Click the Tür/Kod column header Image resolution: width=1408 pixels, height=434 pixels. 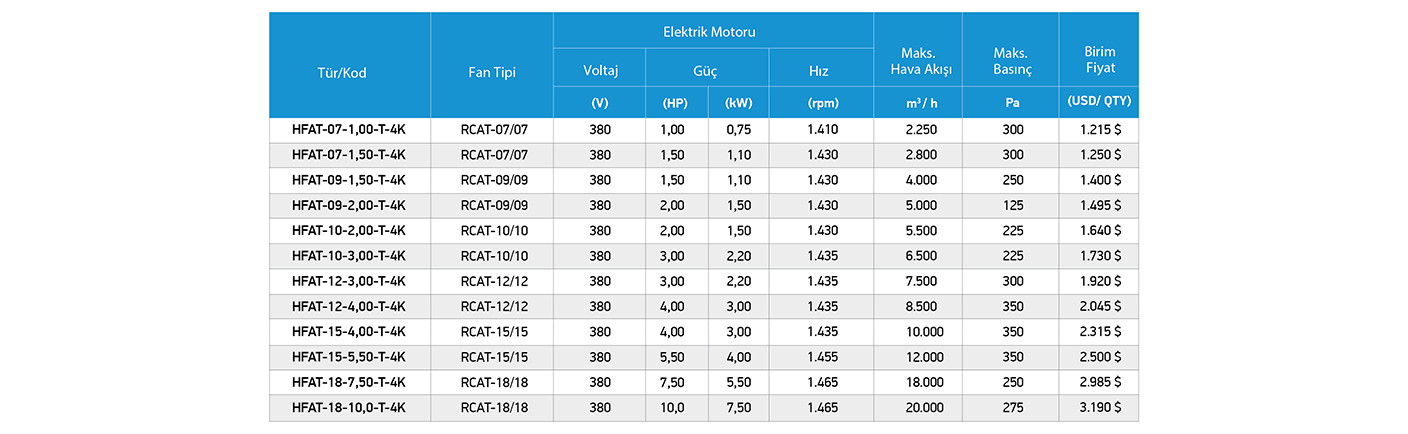[x=349, y=73]
